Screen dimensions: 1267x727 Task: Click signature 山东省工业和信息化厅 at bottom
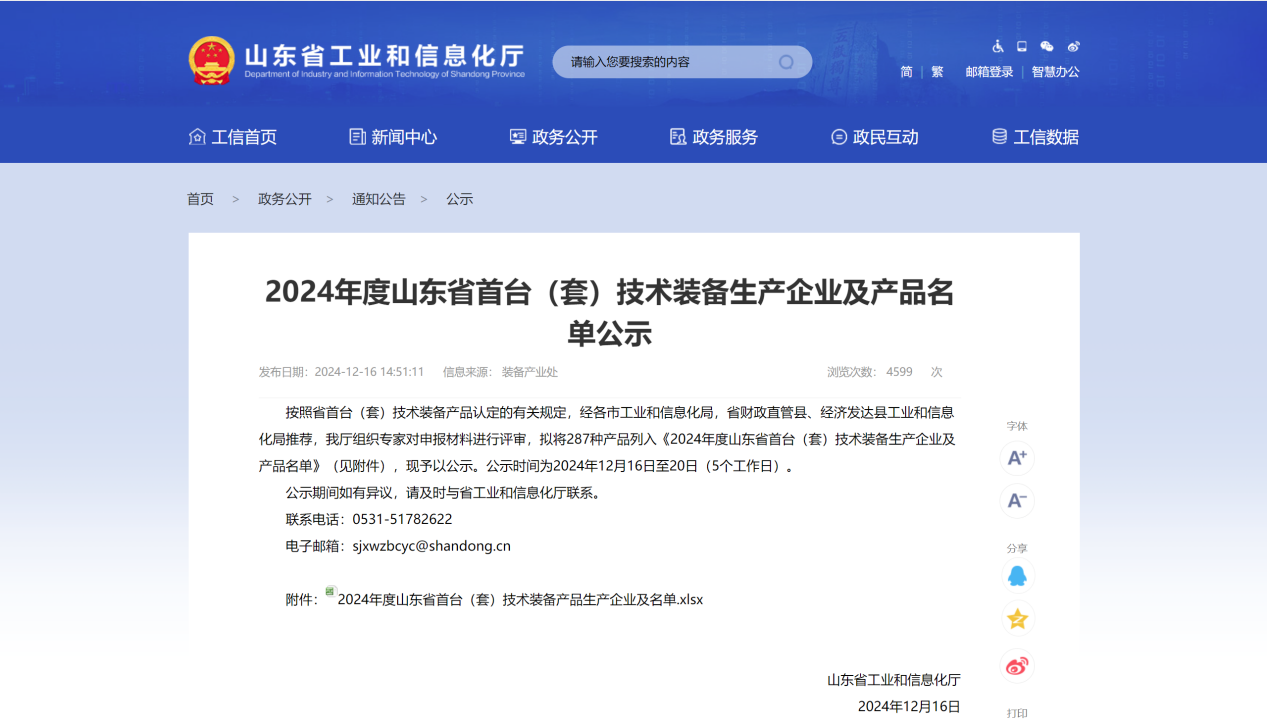click(893, 680)
